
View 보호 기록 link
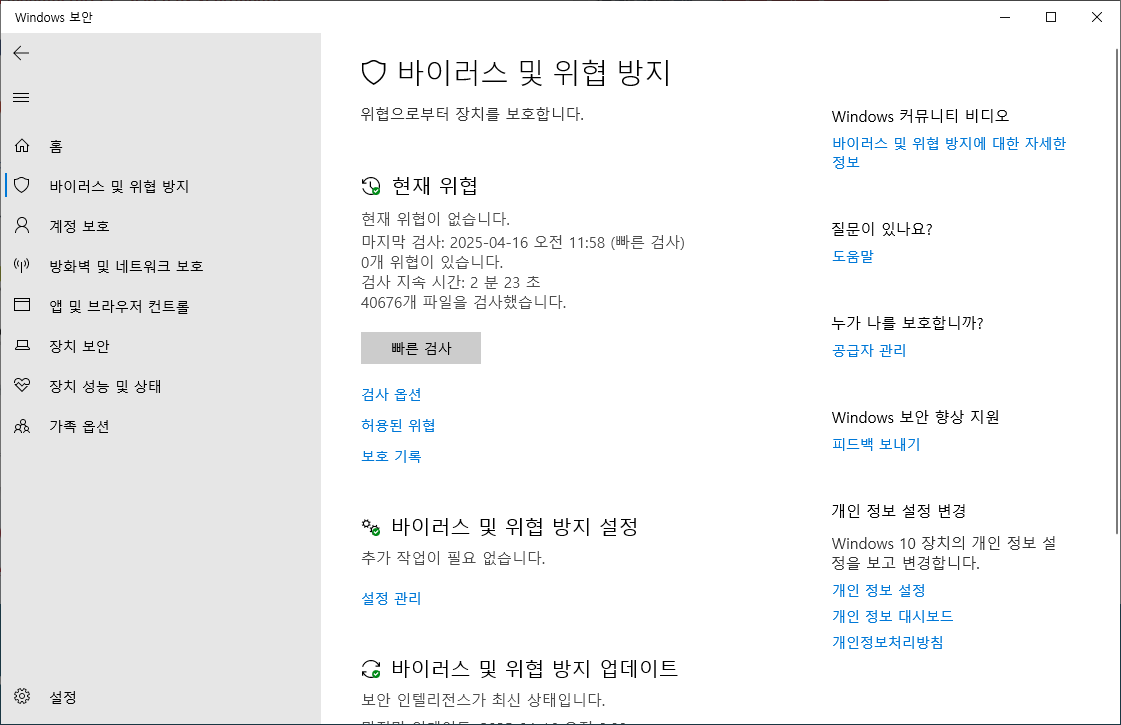coord(391,456)
